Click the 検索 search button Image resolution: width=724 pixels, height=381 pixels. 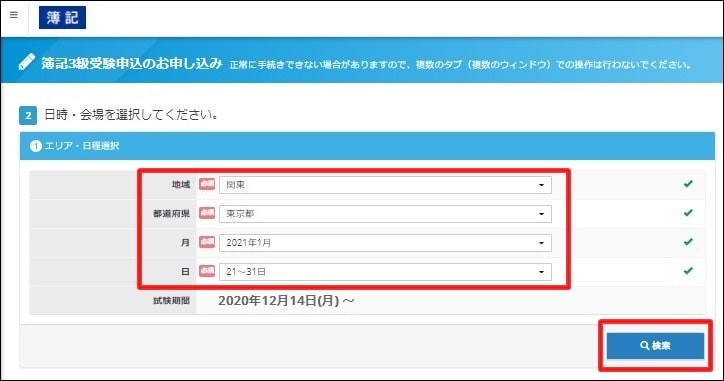655,345
